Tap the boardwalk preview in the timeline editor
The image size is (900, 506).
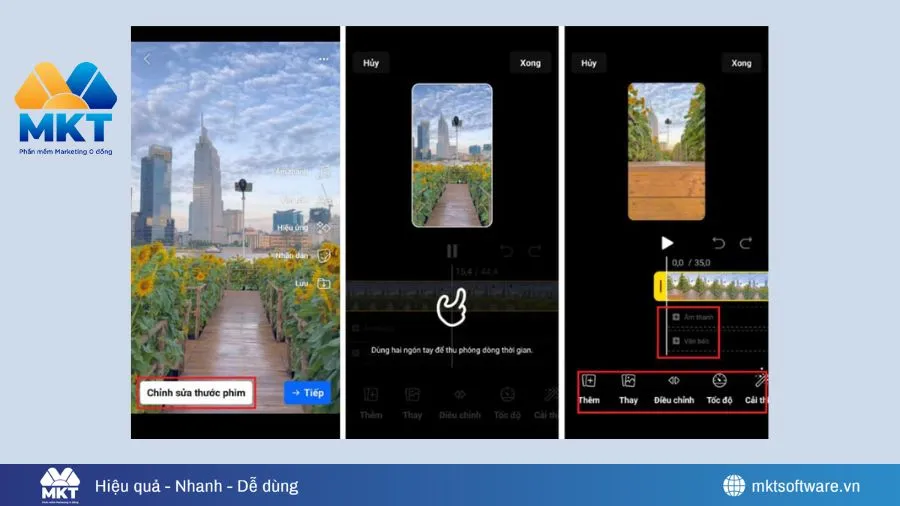[666, 151]
